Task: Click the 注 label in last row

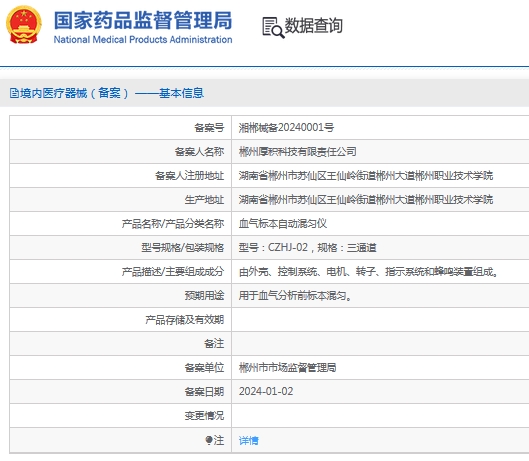Action: click(219, 440)
